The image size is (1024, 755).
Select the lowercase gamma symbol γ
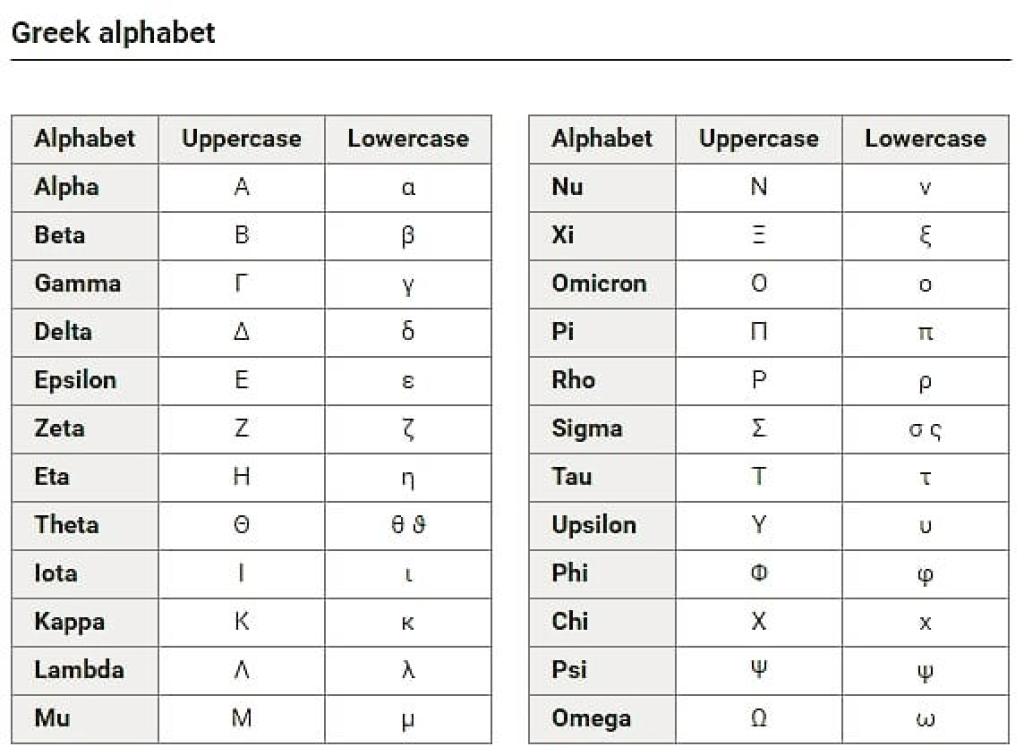pyautogui.click(x=408, y=286)
